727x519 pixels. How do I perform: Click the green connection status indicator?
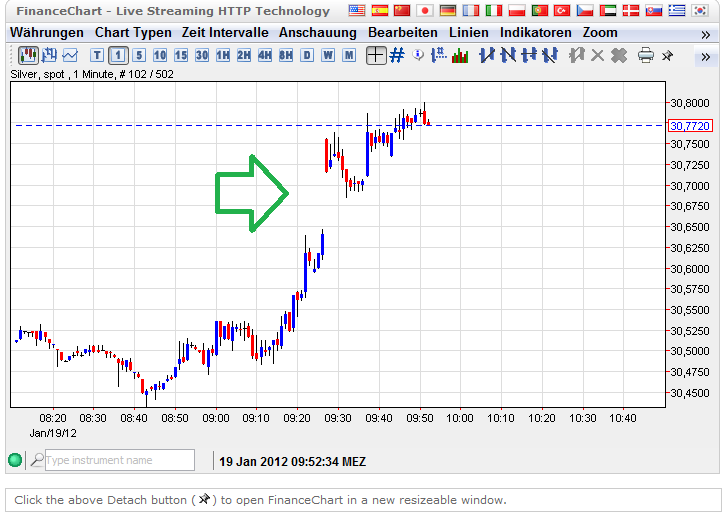click(15, 460)
